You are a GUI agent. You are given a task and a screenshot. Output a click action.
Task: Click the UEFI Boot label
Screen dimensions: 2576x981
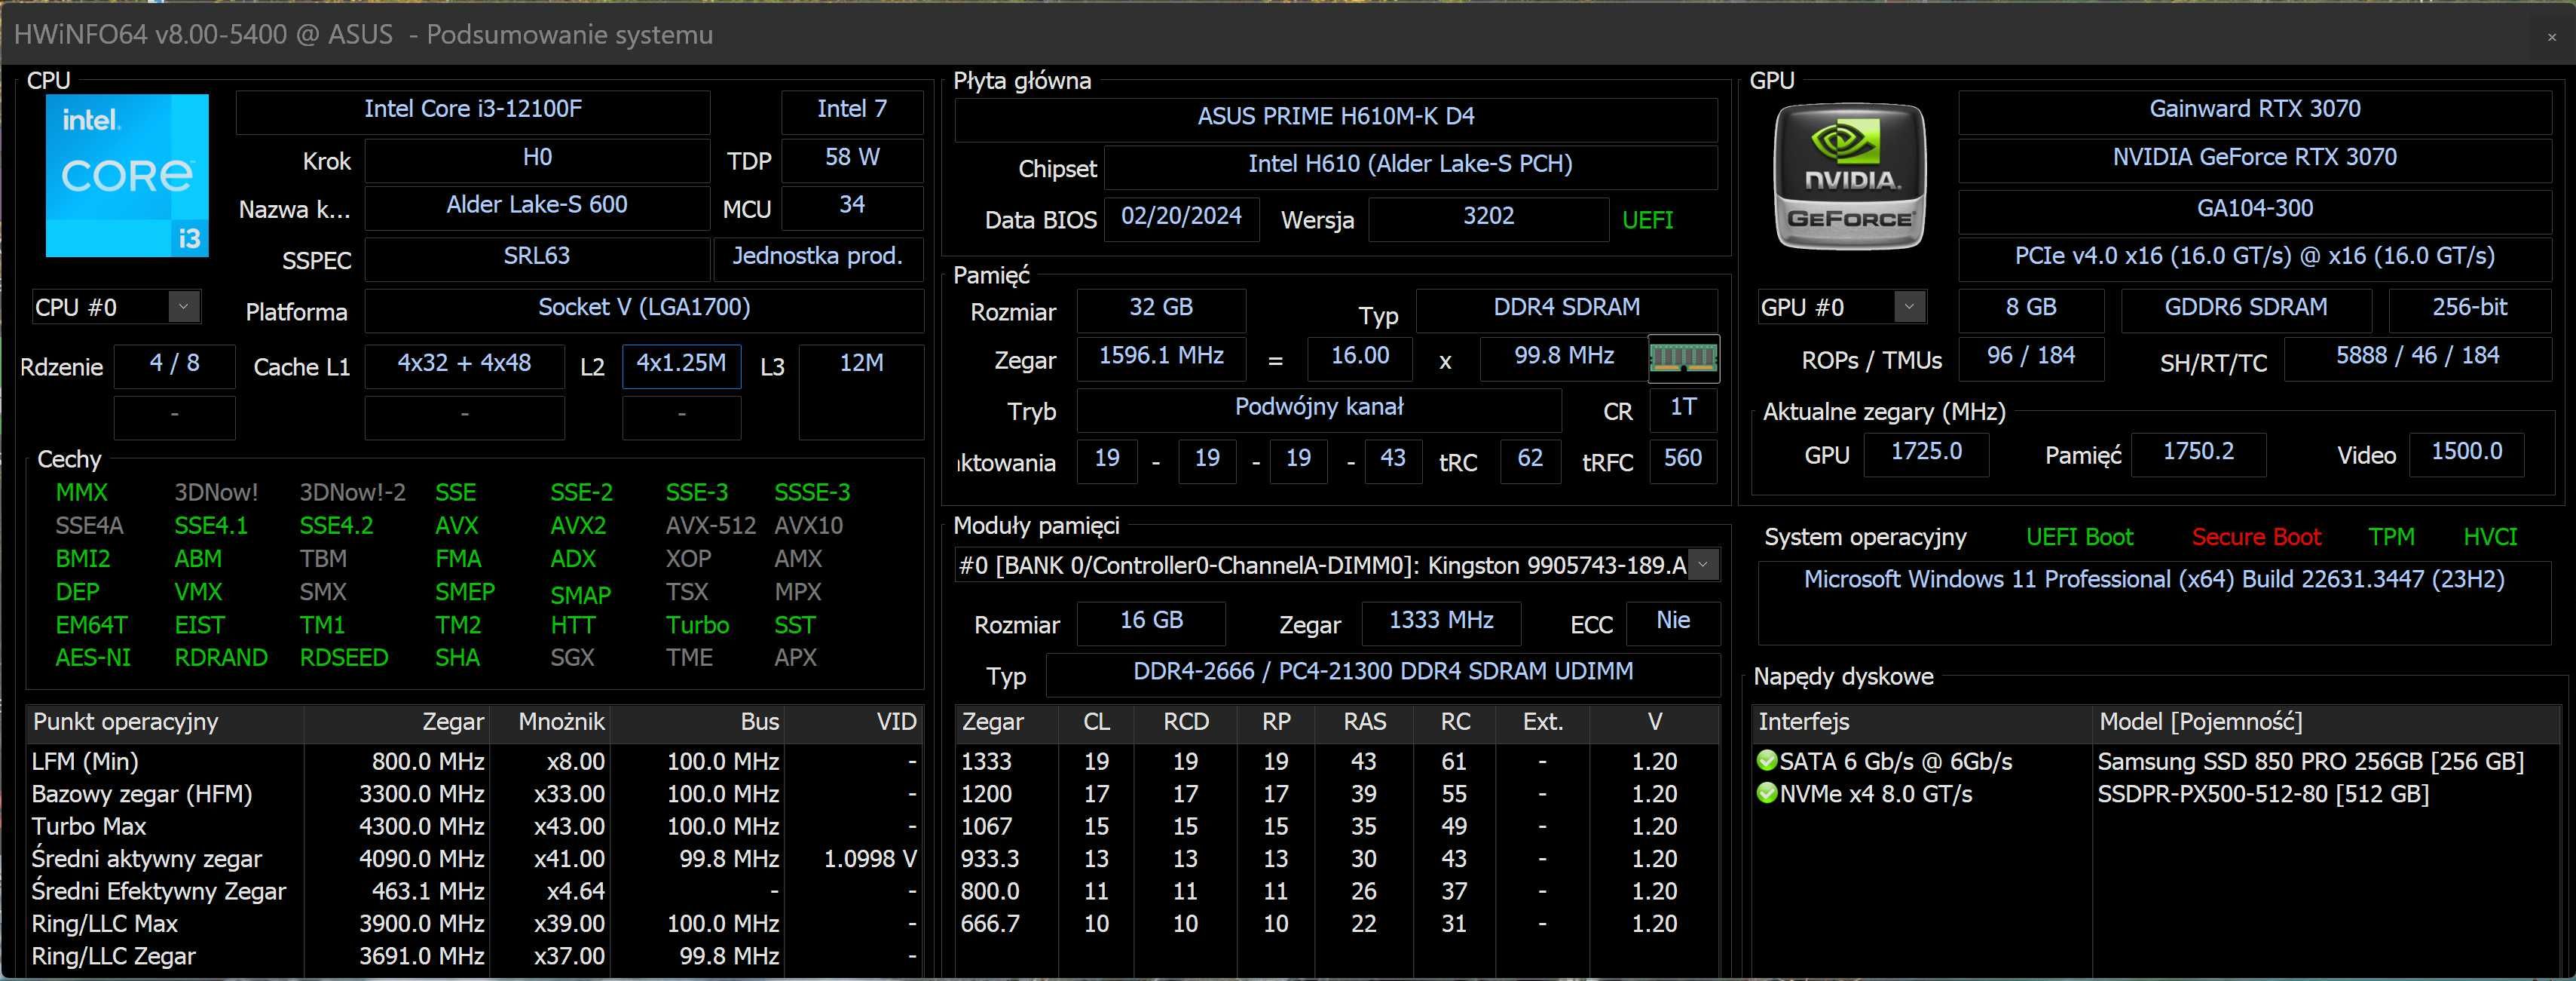click(x=2079, y=538)
